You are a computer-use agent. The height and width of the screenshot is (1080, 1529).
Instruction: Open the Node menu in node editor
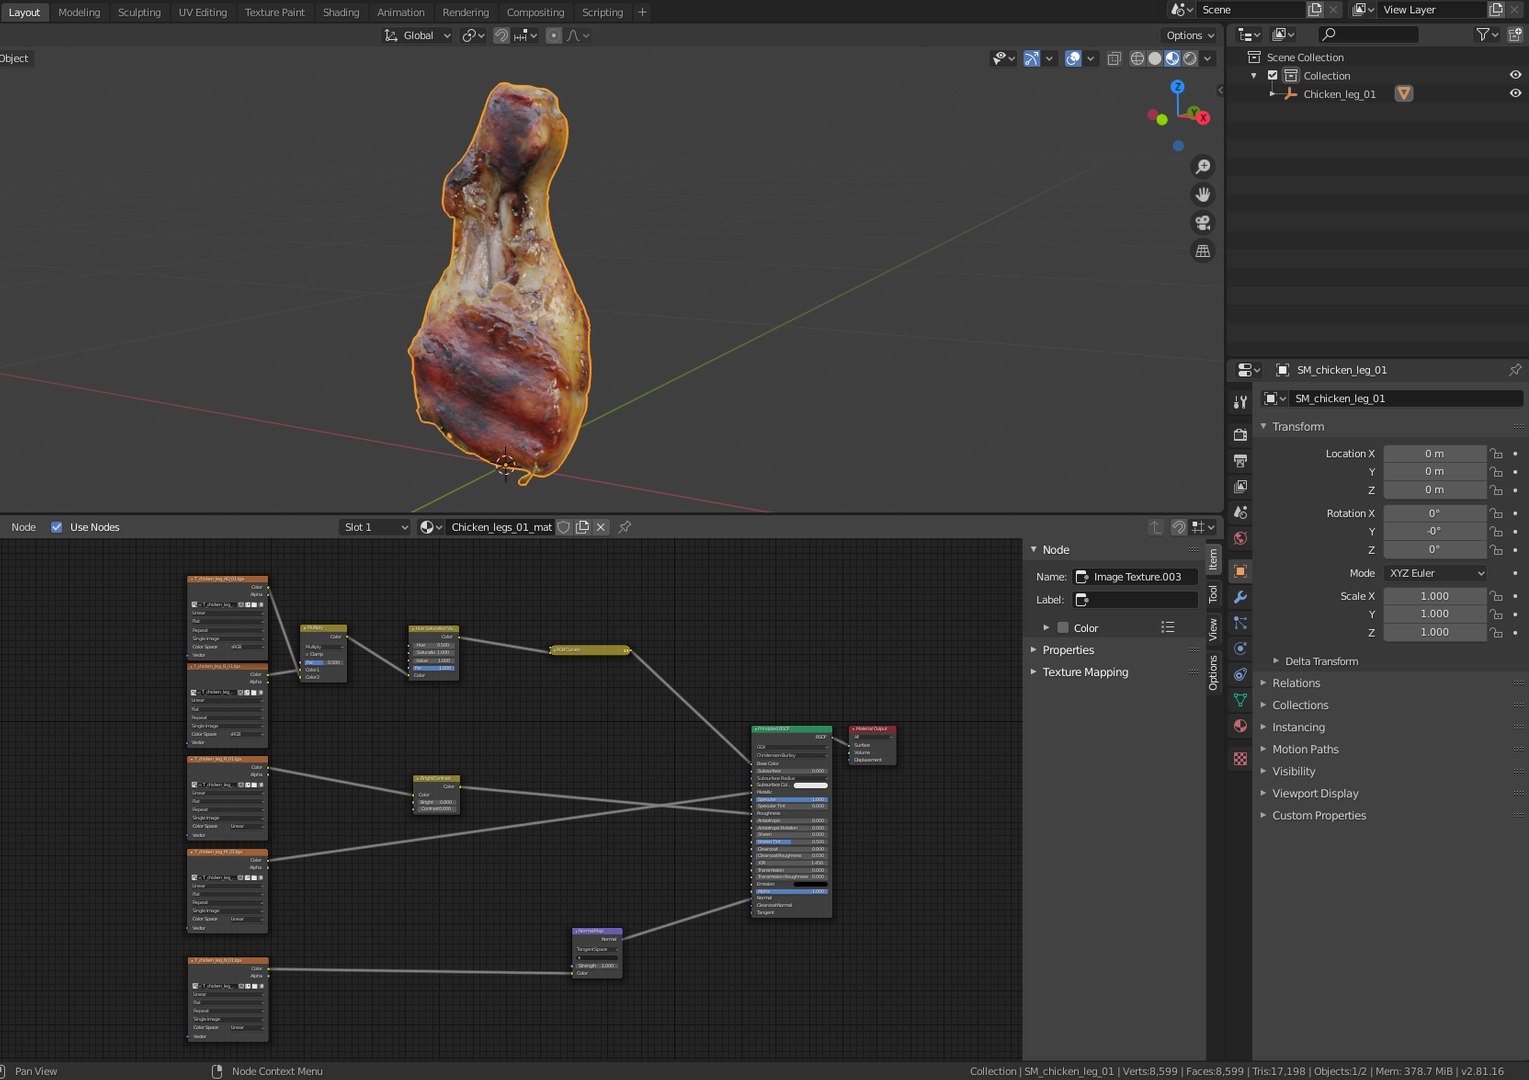[24, 527]
